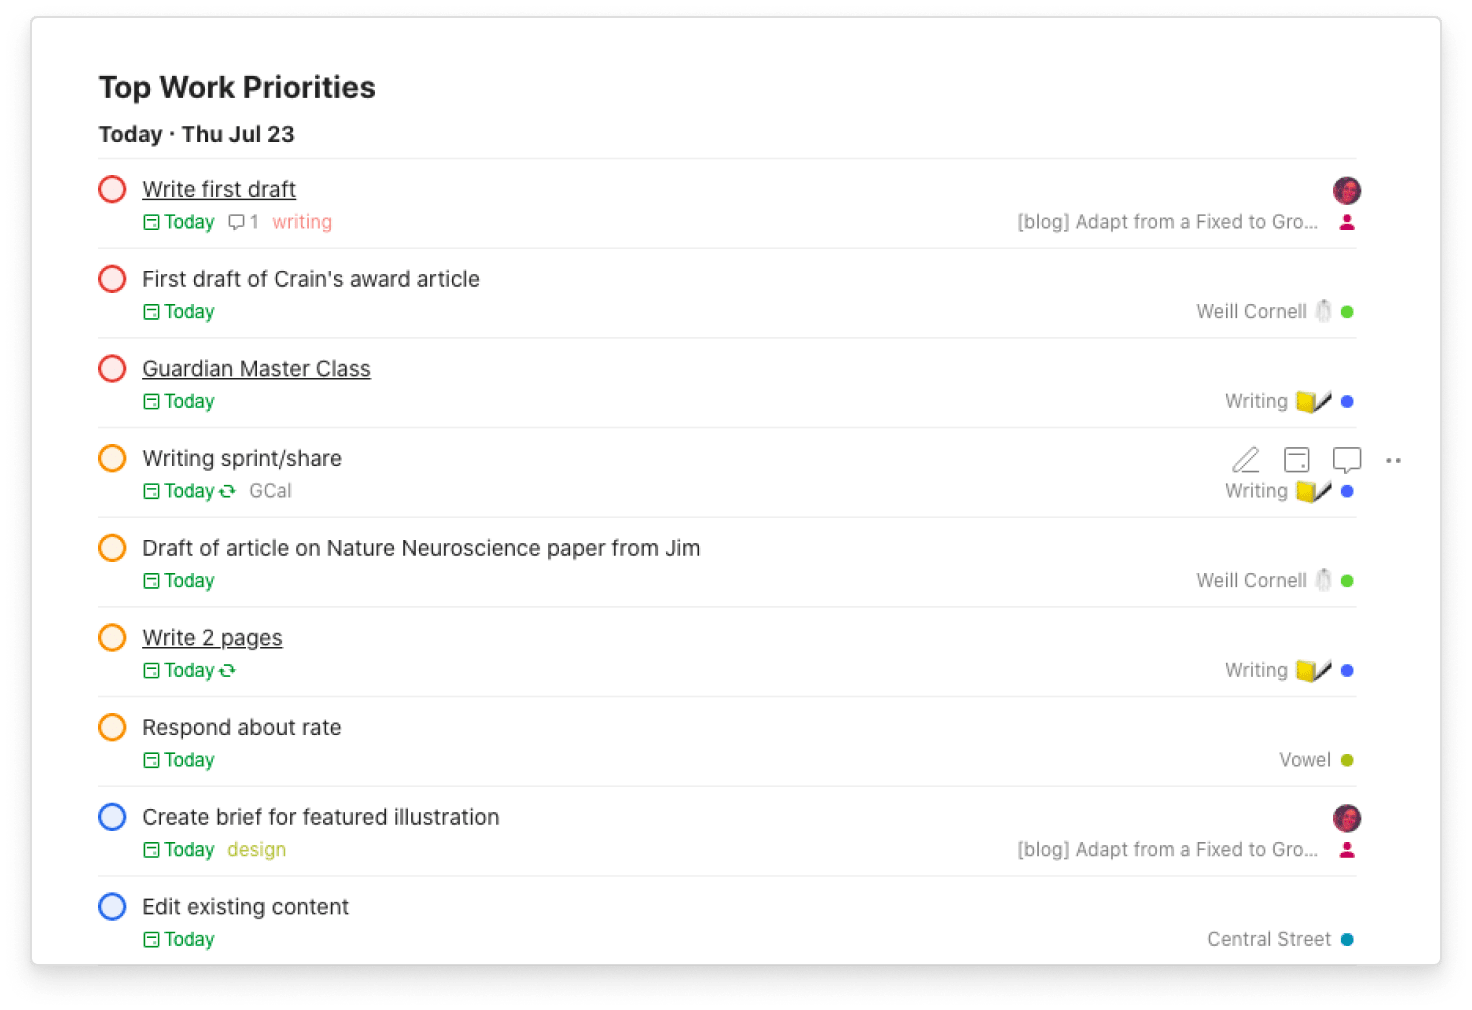
Task: Open the Vowel project from Respond about rate
Action: point(1302,760)
